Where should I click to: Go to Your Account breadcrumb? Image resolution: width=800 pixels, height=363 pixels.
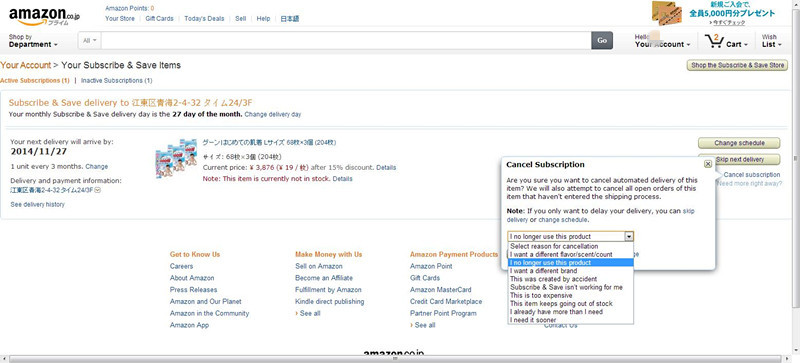click(x=26, y=65)
